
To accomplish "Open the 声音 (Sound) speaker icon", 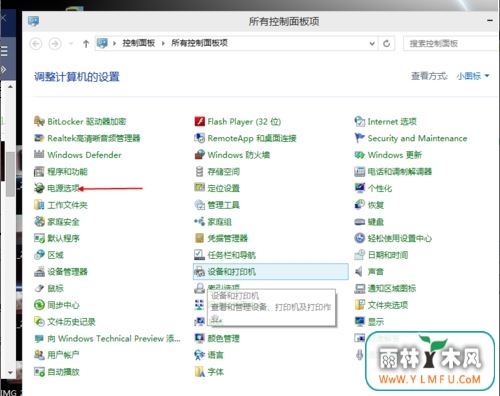I will point(360,272).
